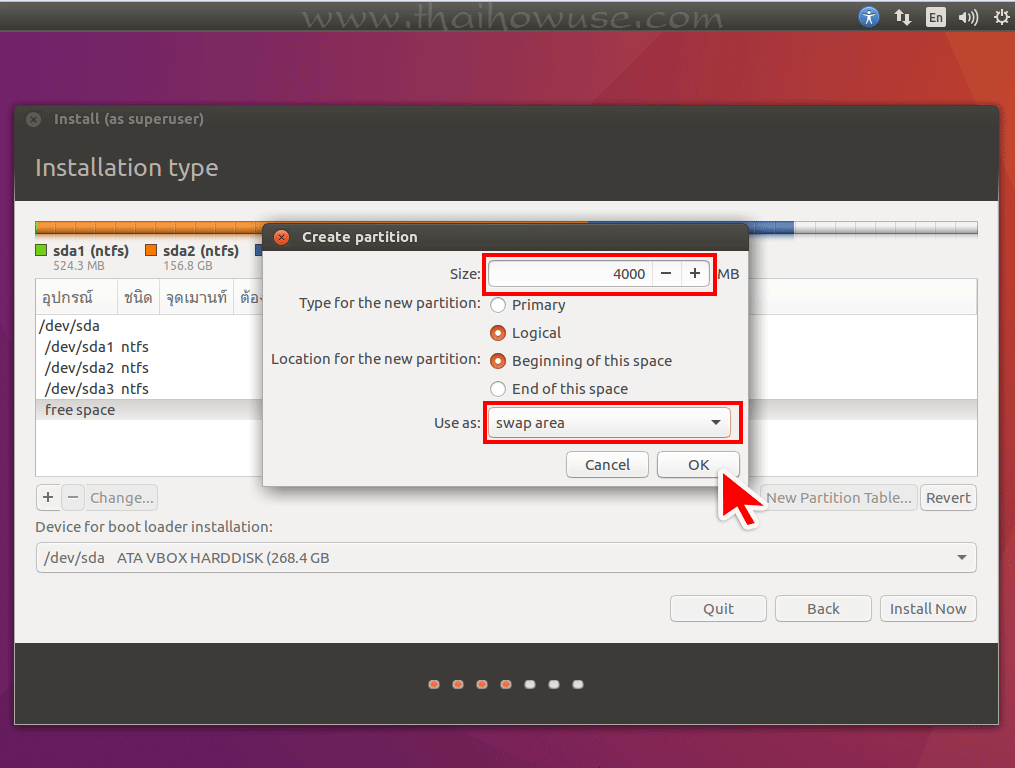Click New Partition Table... button
1015x768 pixels.
pos(838,497)
